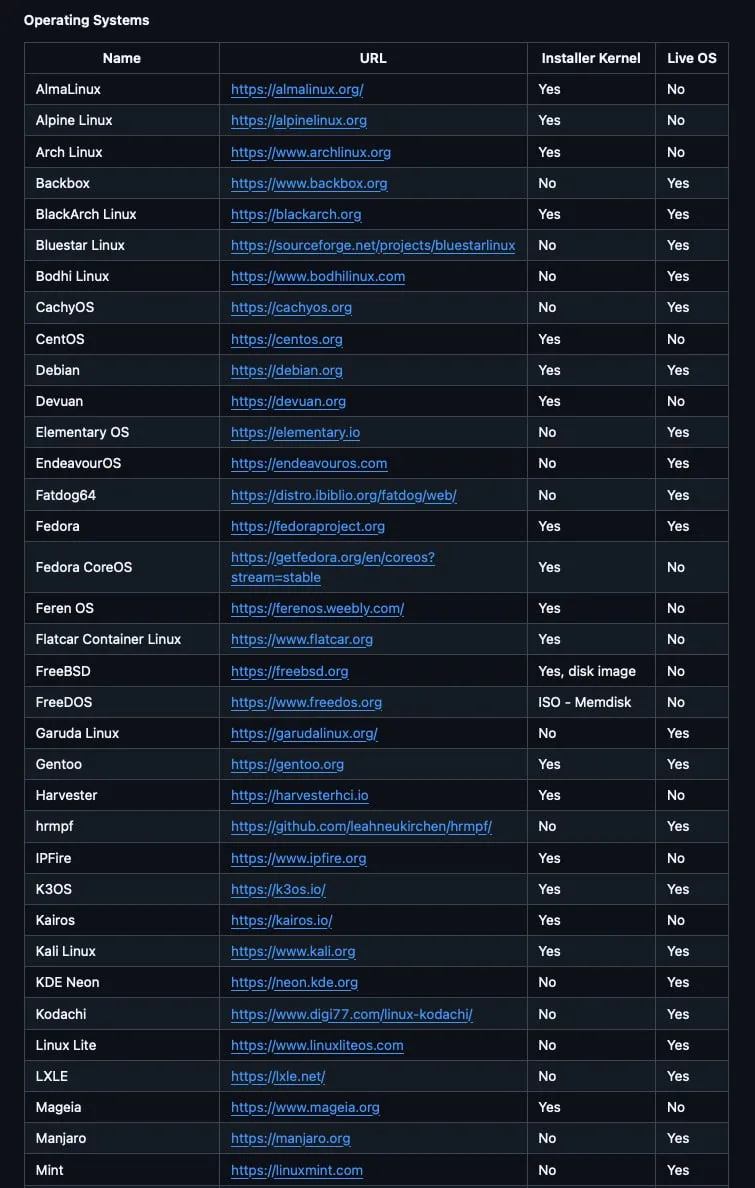The width and height of the screenshot is (755, 1188).
Task: Open the garudalinux.org link
Action: click(304, 733)
